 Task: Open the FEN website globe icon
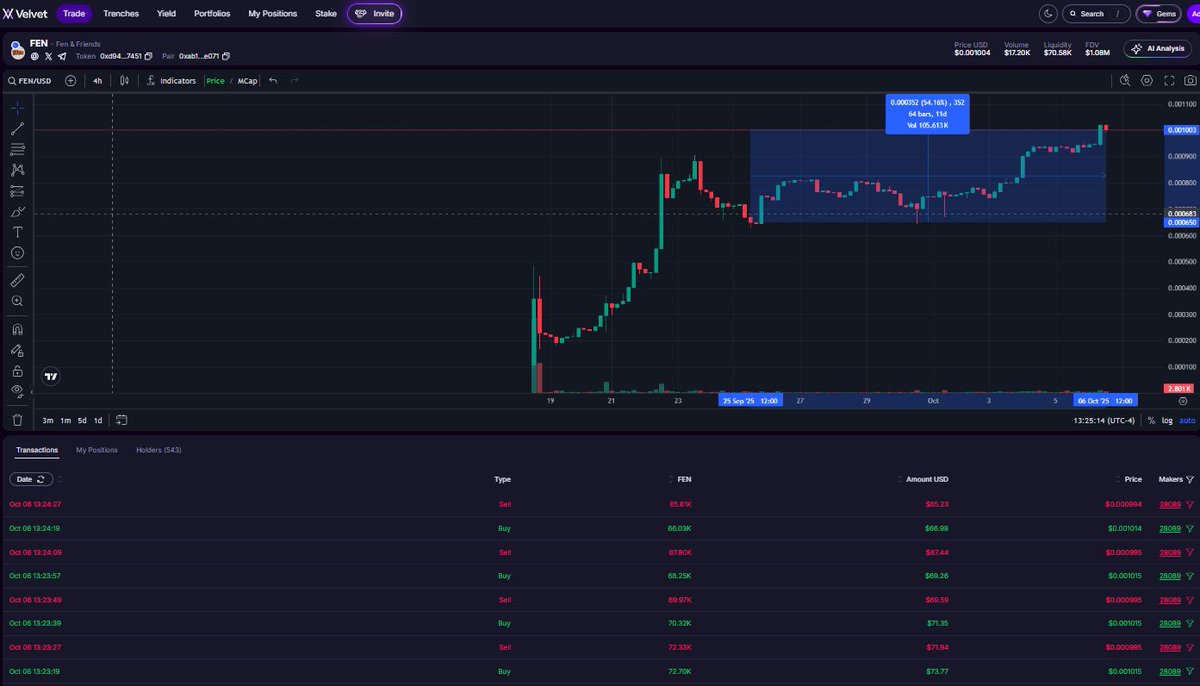35,56
